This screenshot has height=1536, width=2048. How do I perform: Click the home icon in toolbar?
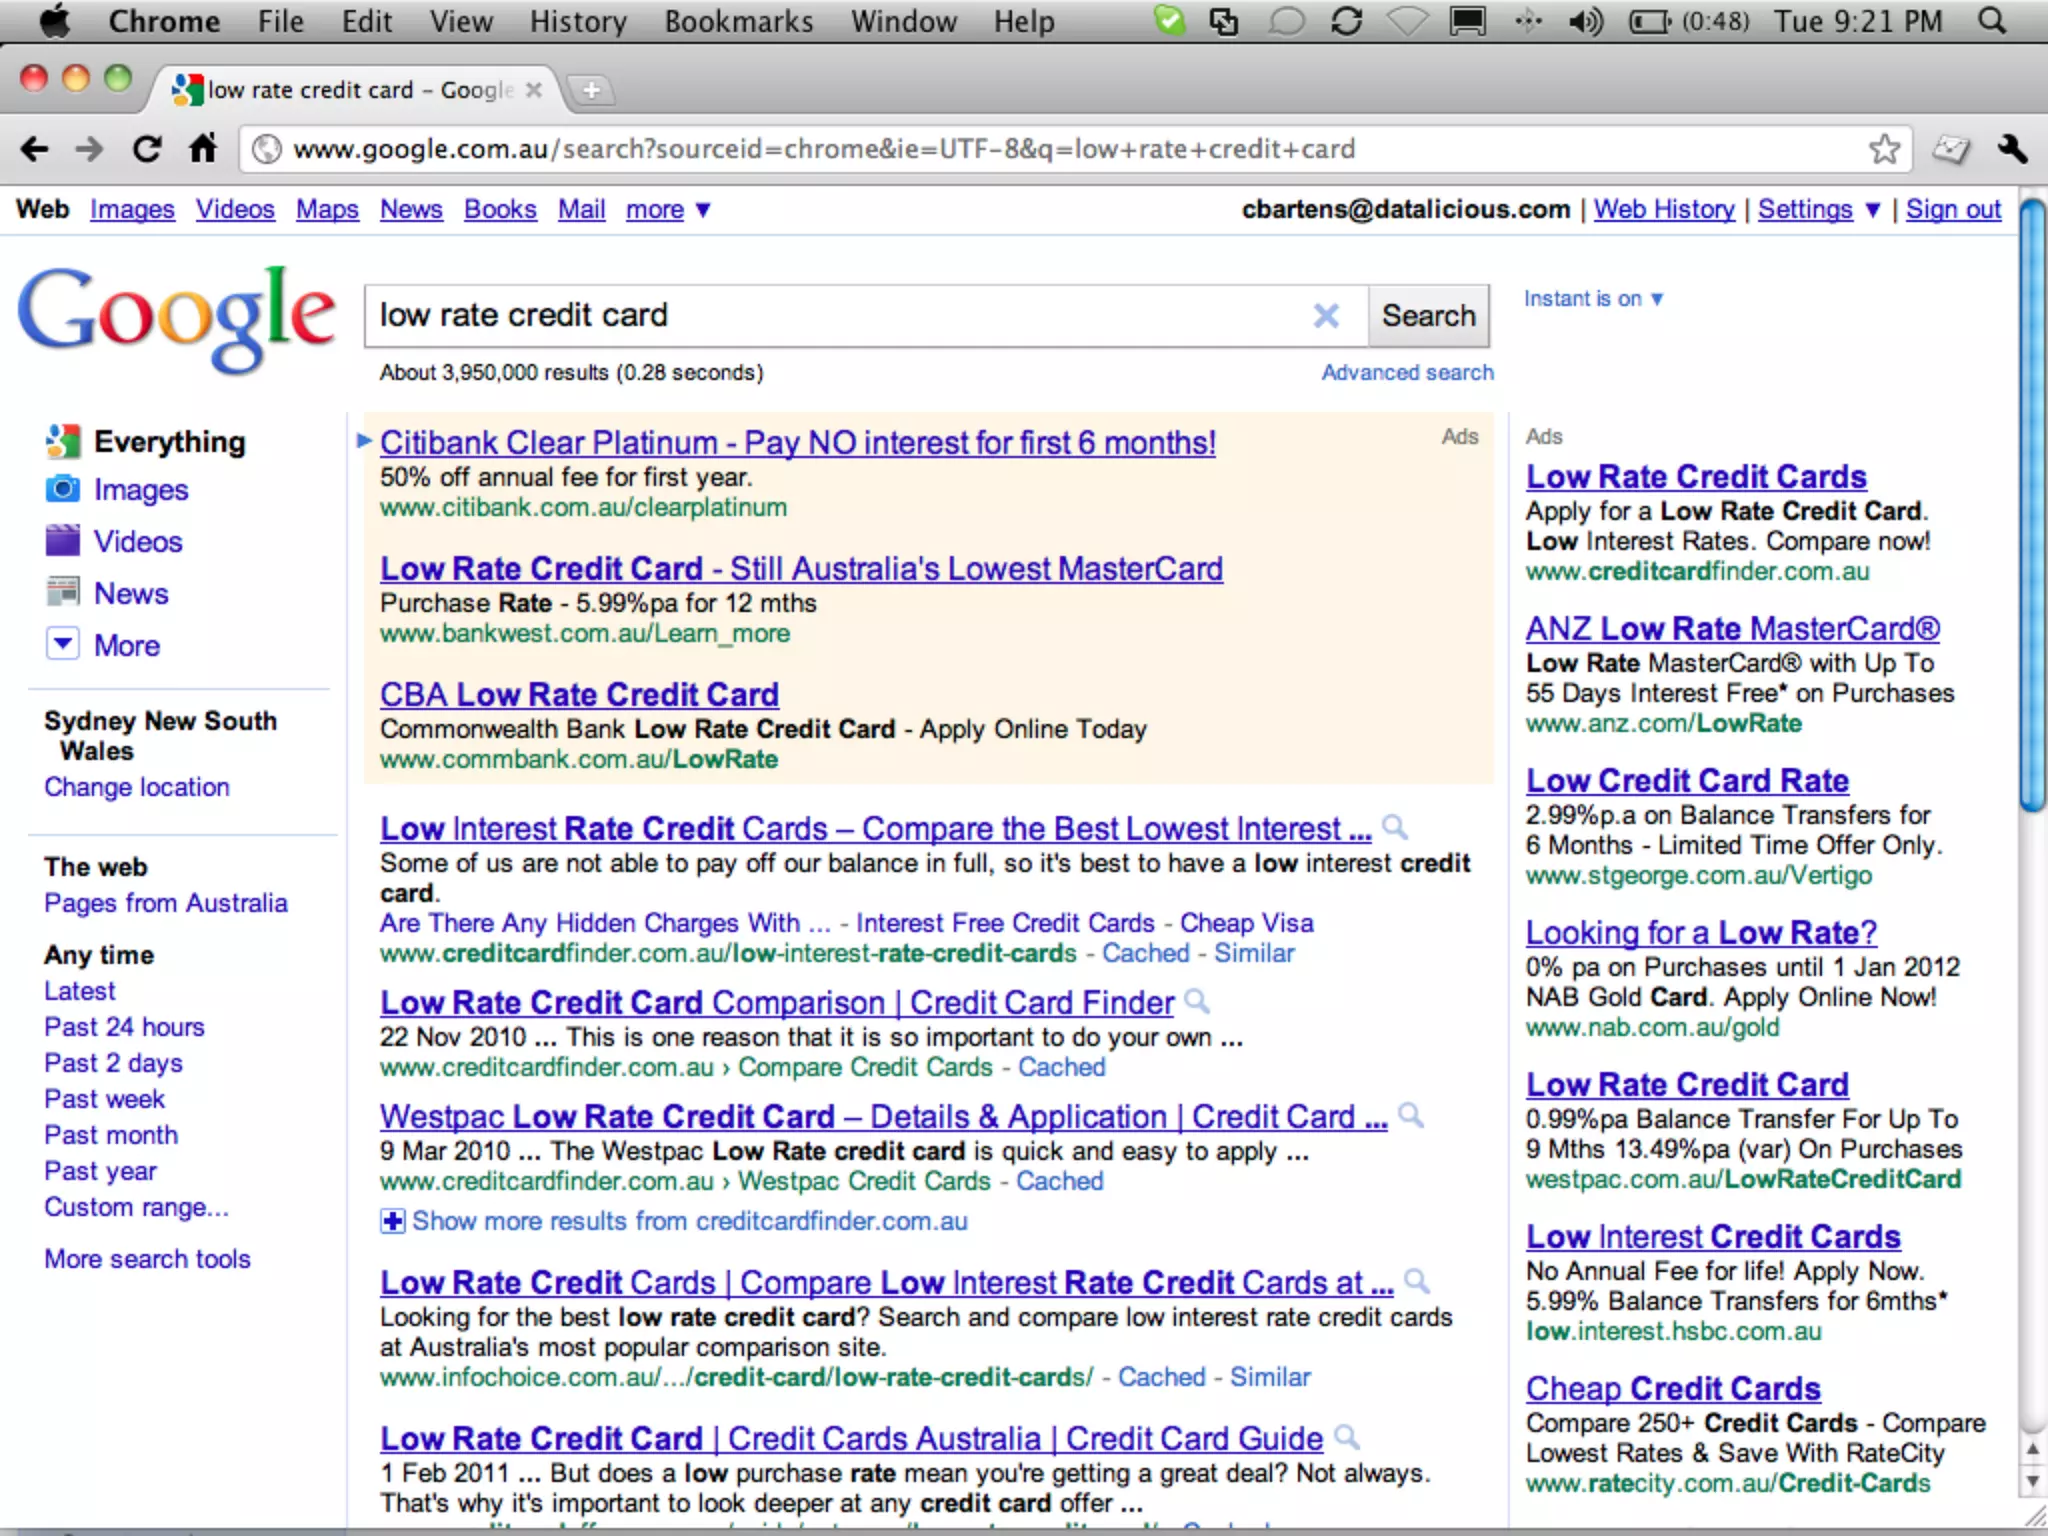203,150
